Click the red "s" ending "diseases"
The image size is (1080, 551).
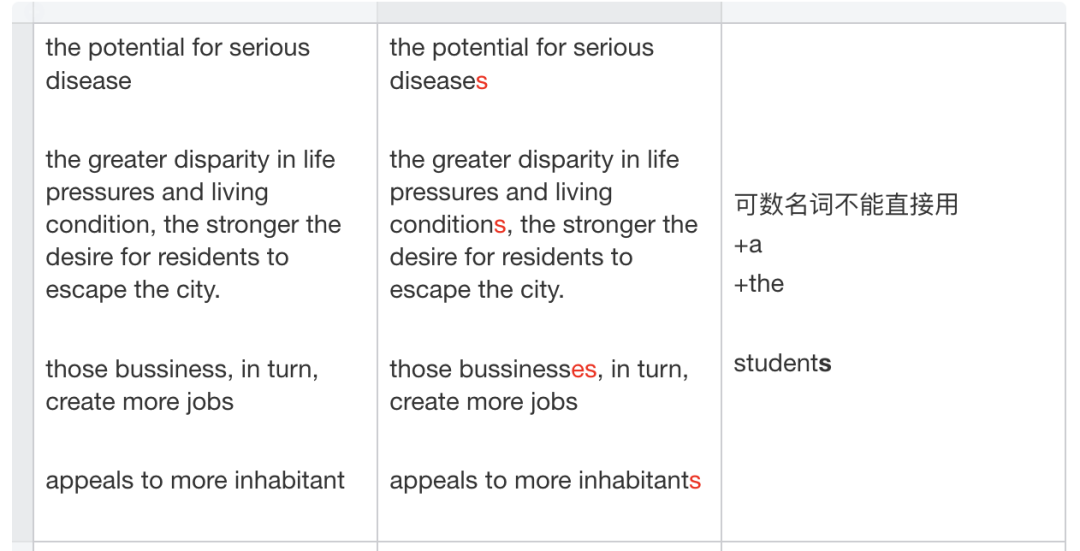coord(482,81)
